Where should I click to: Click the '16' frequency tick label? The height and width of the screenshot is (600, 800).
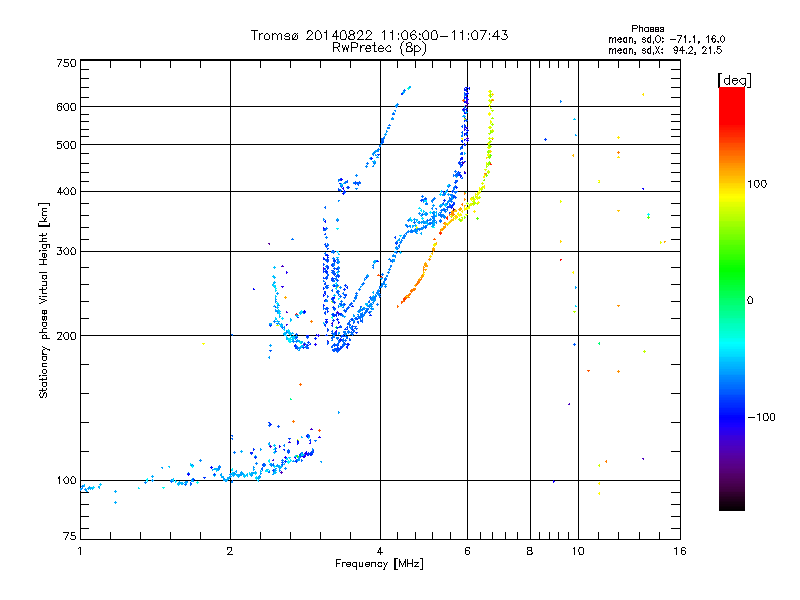tap(680, 551)
